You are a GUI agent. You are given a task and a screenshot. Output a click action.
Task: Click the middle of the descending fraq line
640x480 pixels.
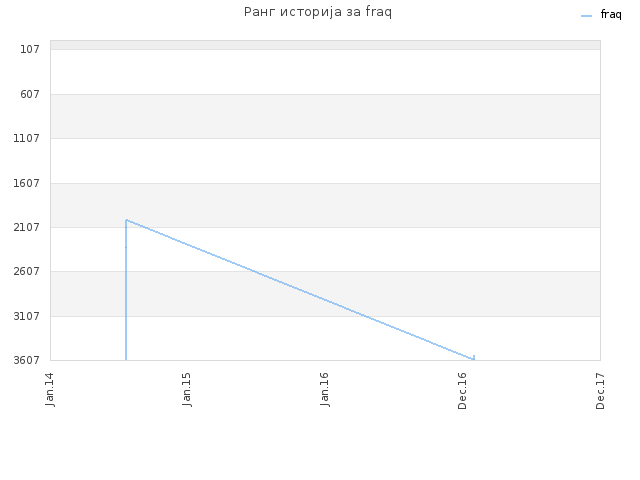[x=300, y=290]
